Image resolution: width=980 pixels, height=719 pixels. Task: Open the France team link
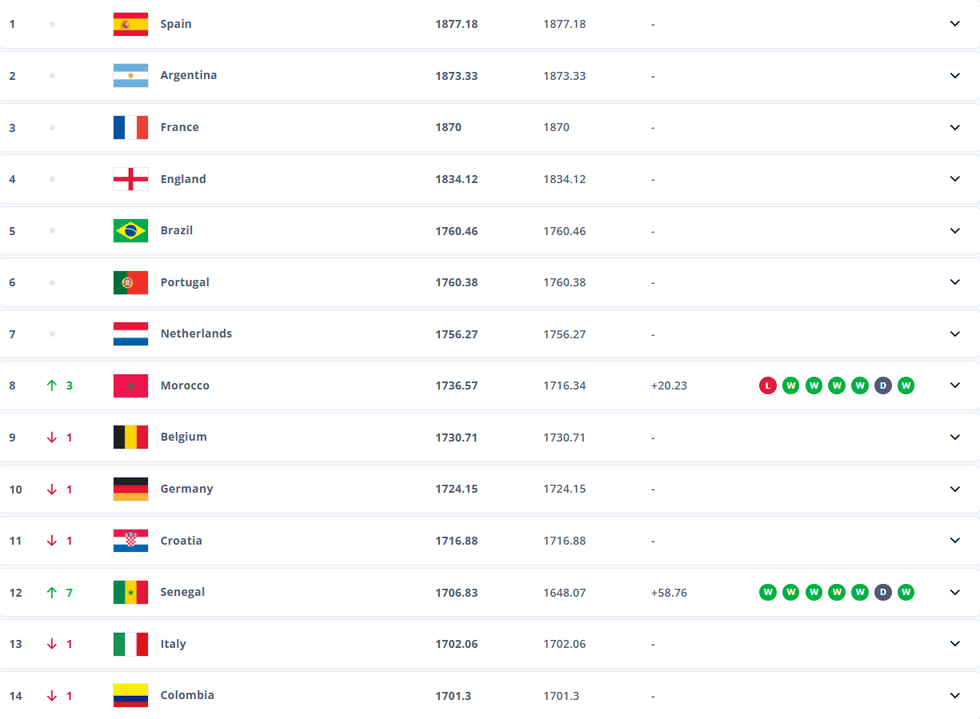pos(179,128)
